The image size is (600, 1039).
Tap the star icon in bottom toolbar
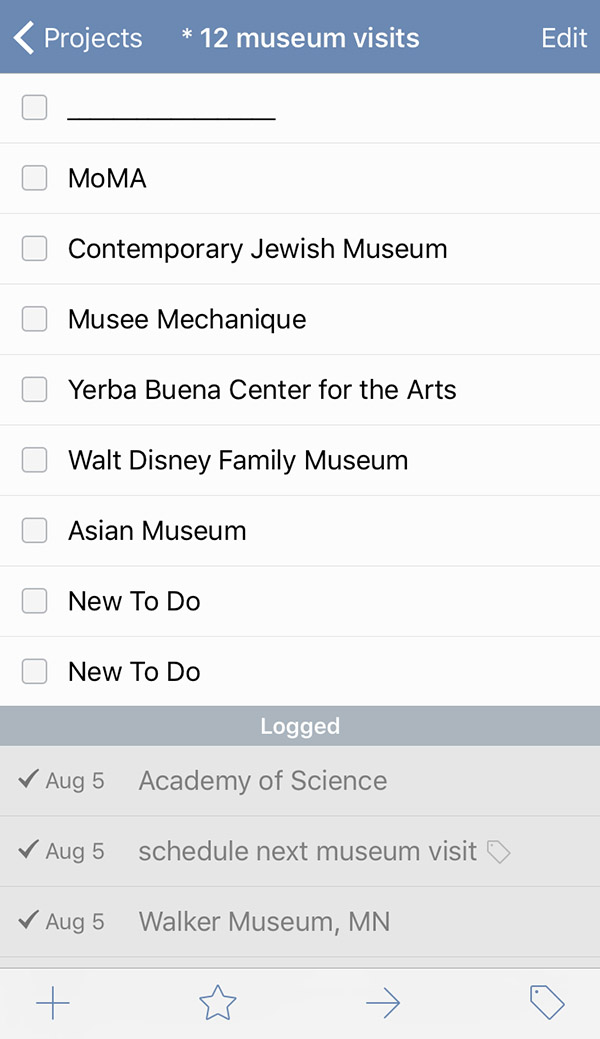click(x=217, y=1003)
